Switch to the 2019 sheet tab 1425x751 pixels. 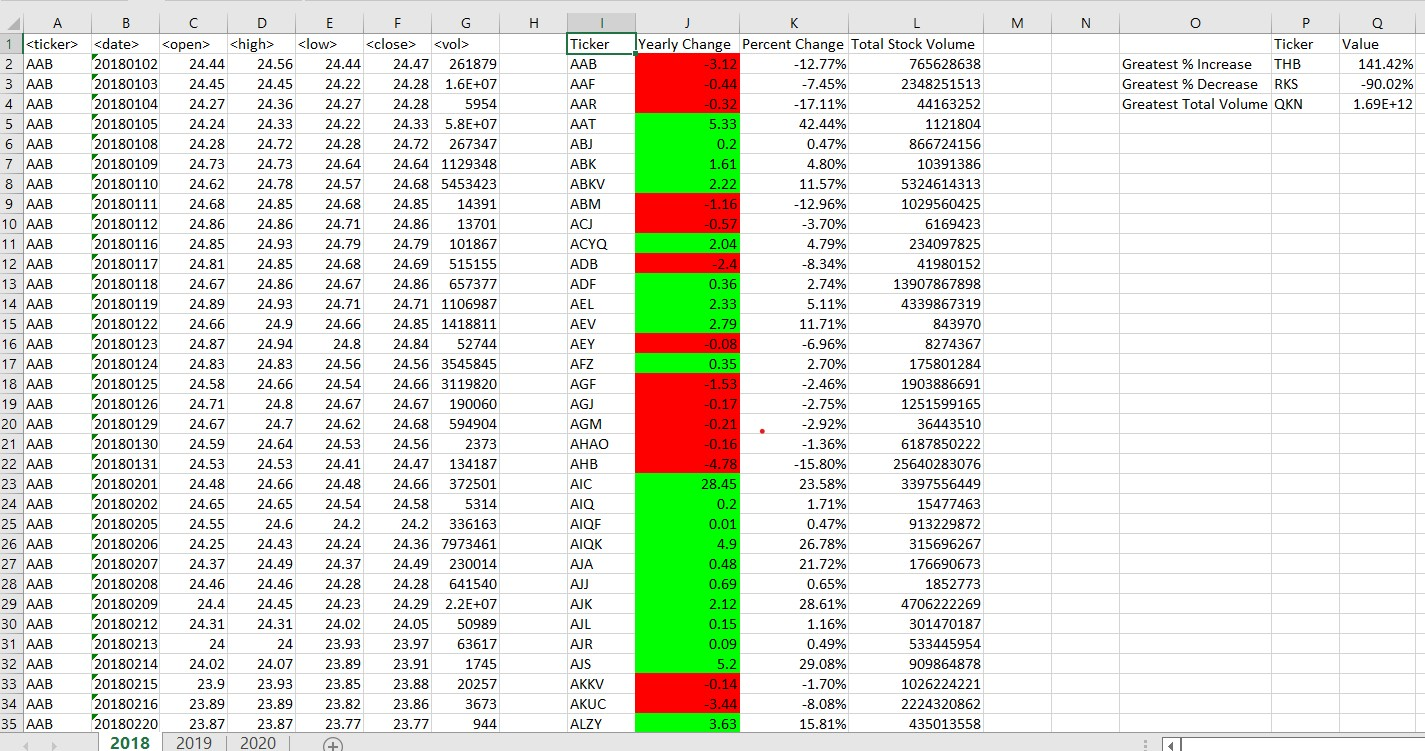pos(193,744)
